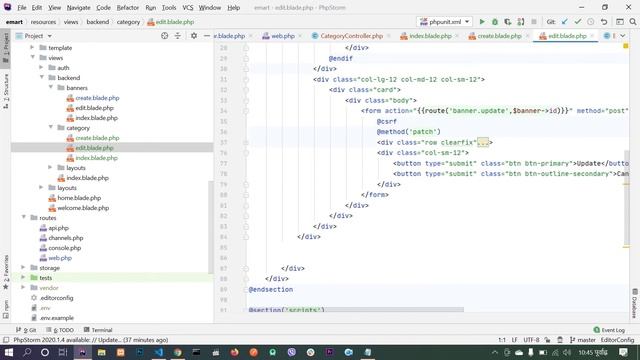This screenshot has width=640, height=360.
Task: Open the Structure side panel
Action: (6, 91)
